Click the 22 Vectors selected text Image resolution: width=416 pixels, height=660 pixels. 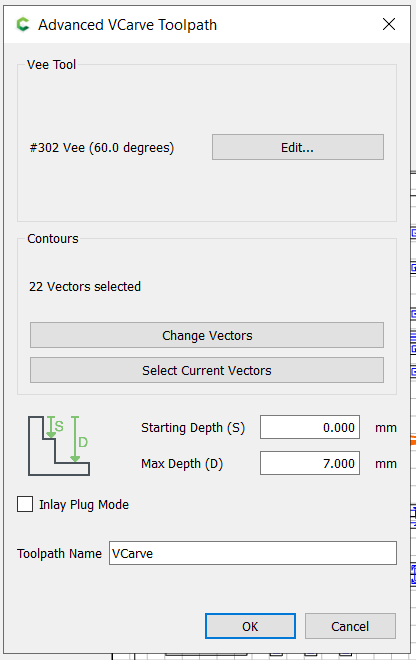(x=85, y=287)
